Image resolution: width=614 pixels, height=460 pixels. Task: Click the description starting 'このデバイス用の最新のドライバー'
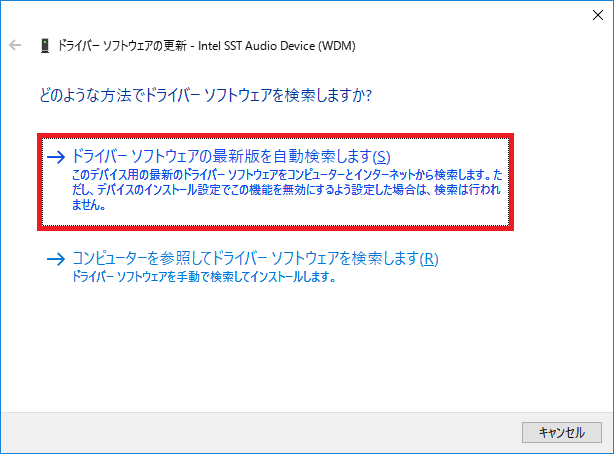click(x=287, y=190)
